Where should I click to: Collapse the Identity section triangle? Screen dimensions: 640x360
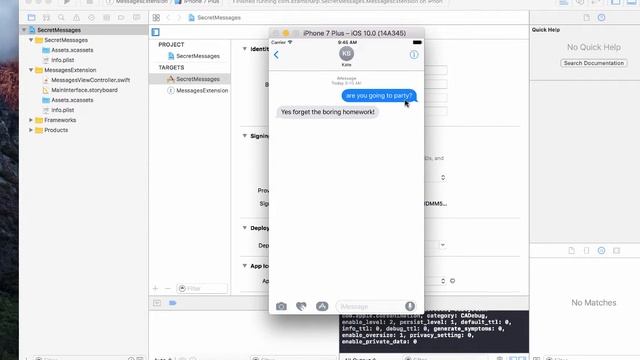click(244, 49)
